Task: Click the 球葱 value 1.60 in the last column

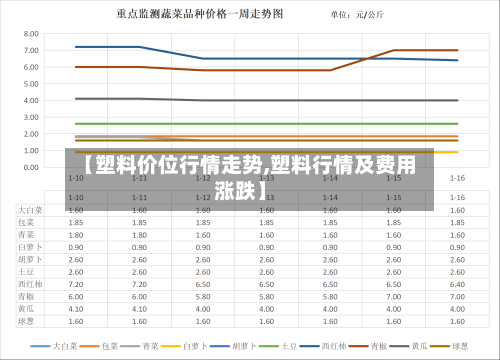Action: tap(457, 322)
